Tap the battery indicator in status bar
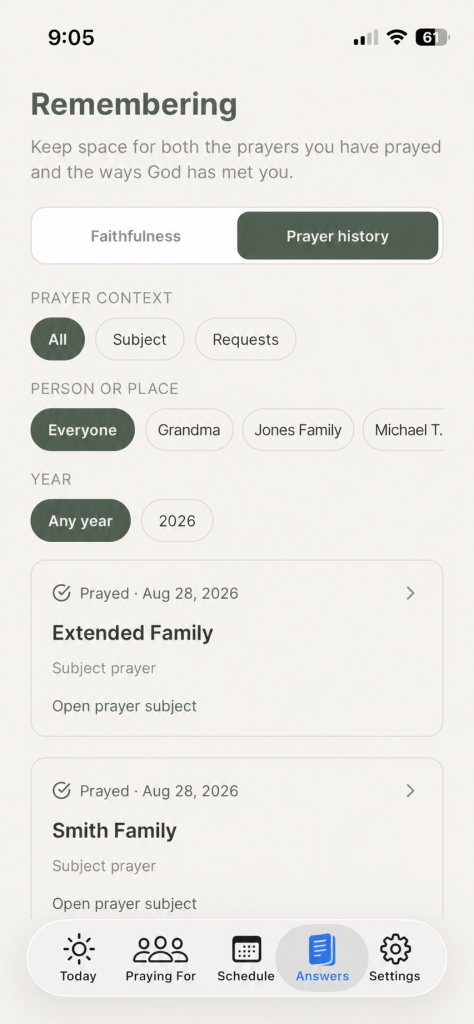The image size is (474, 1024). tap(432, 38)
